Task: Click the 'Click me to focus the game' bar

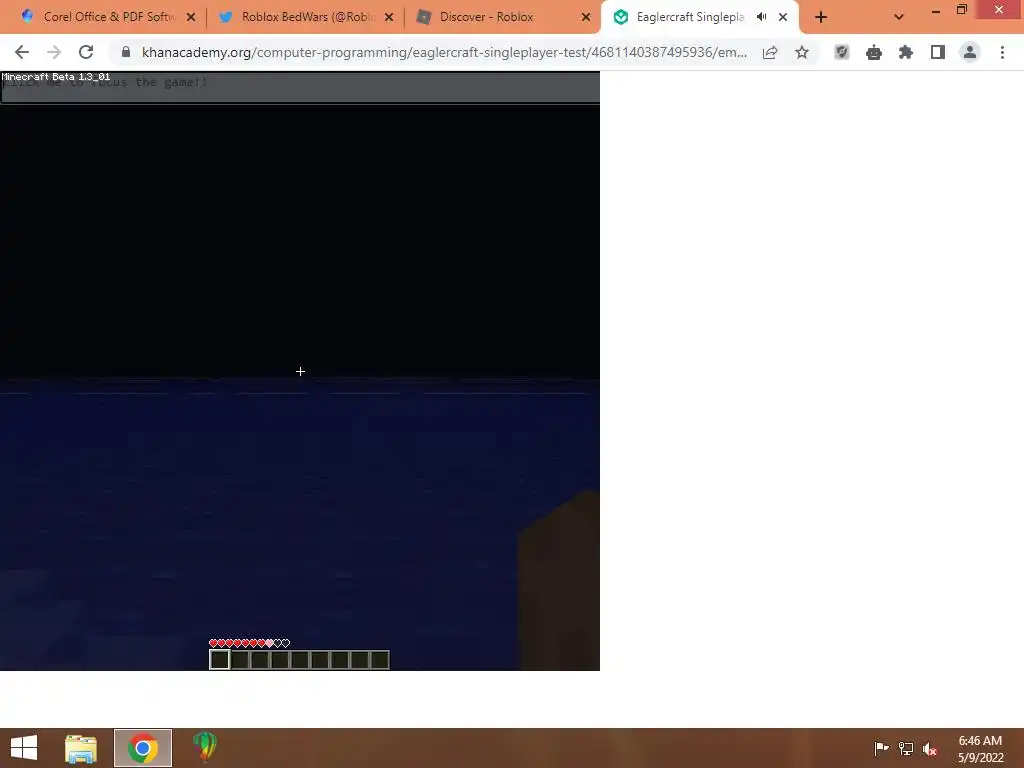Action: (300, 88)
